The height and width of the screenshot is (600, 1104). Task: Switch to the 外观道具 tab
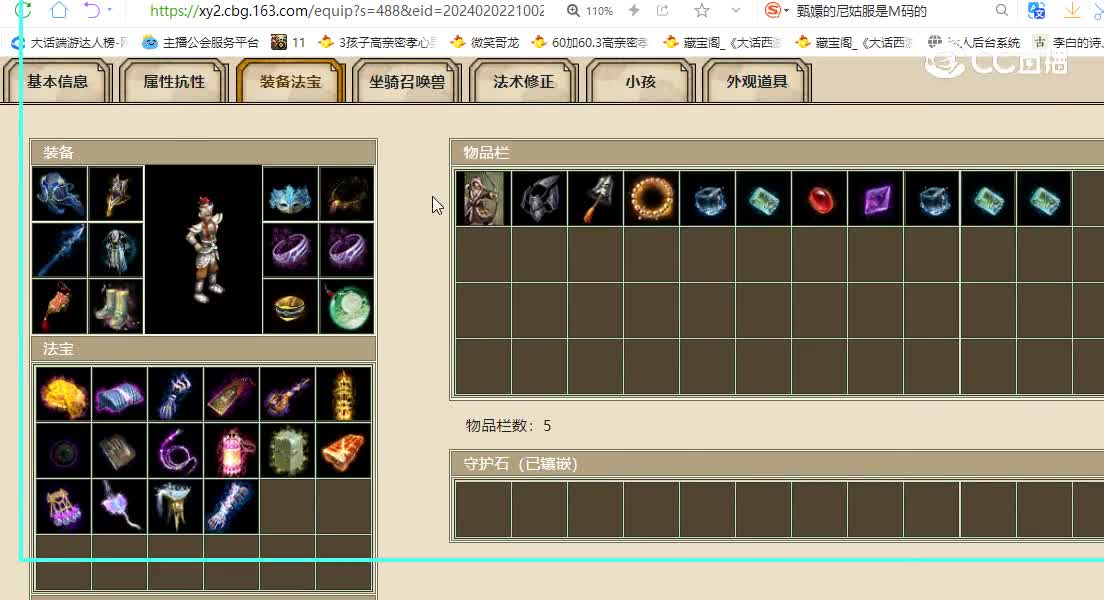click(x=757, y=82)
